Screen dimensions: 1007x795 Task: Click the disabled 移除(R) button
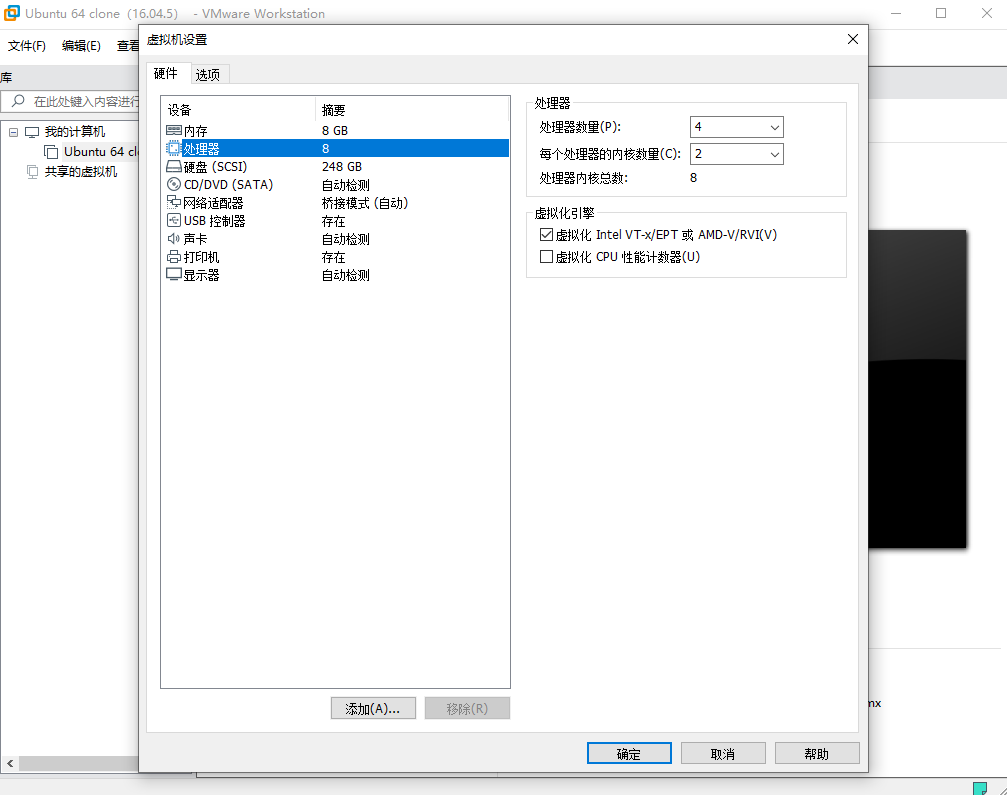pyautogui.click(x=467, y=708)
